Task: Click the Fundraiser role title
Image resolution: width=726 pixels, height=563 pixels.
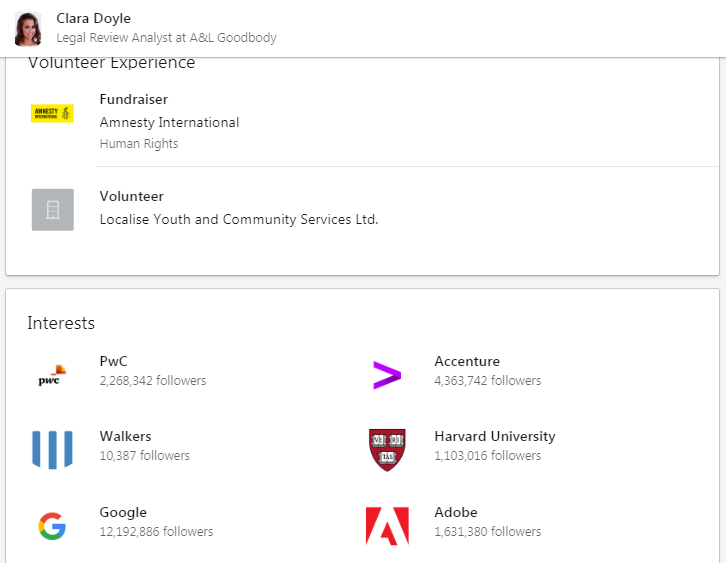Action: pos(134,99)
